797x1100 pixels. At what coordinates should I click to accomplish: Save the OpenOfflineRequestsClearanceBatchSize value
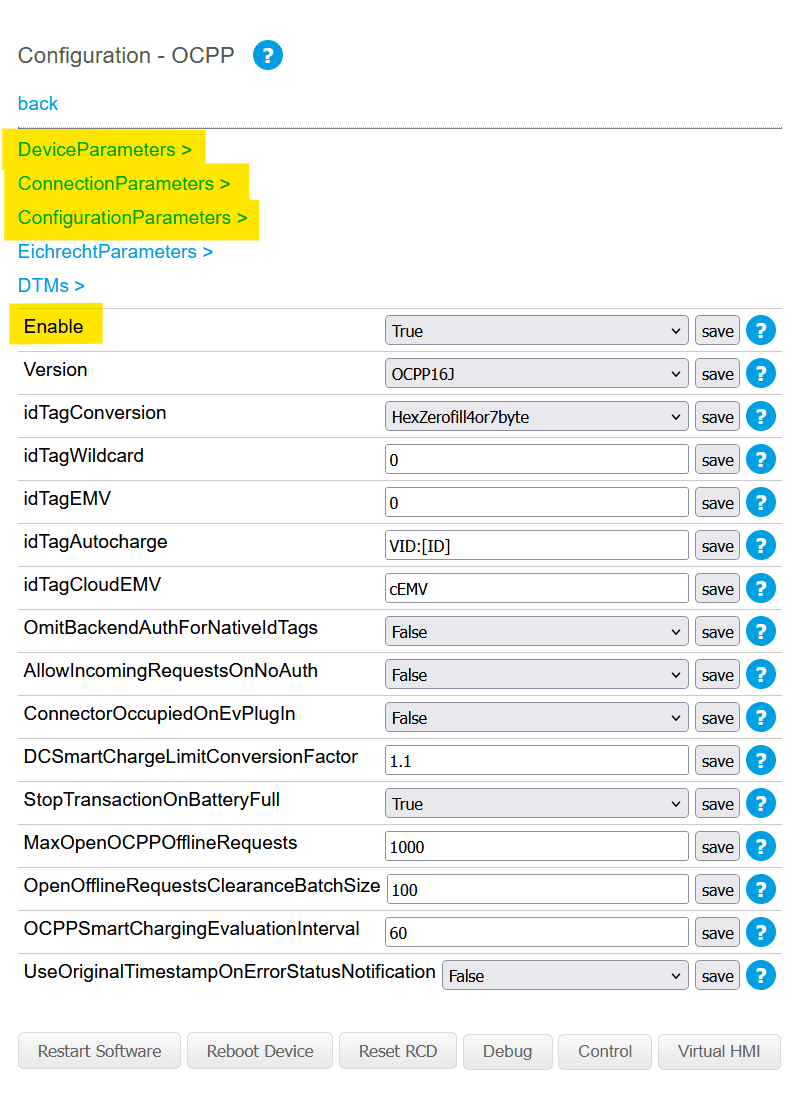coord(717,890)
